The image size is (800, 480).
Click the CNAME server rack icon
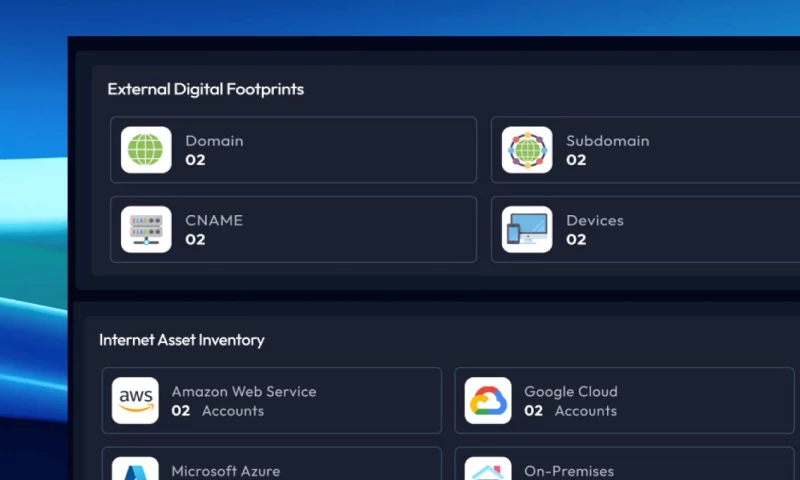146,230
